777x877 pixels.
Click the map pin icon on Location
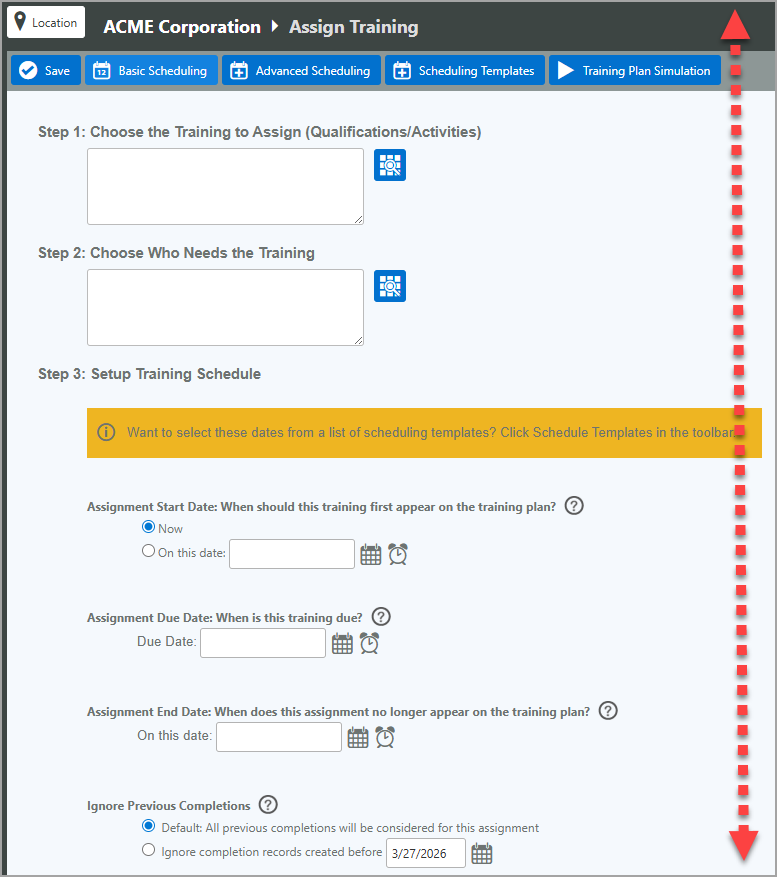pos(20,21)
